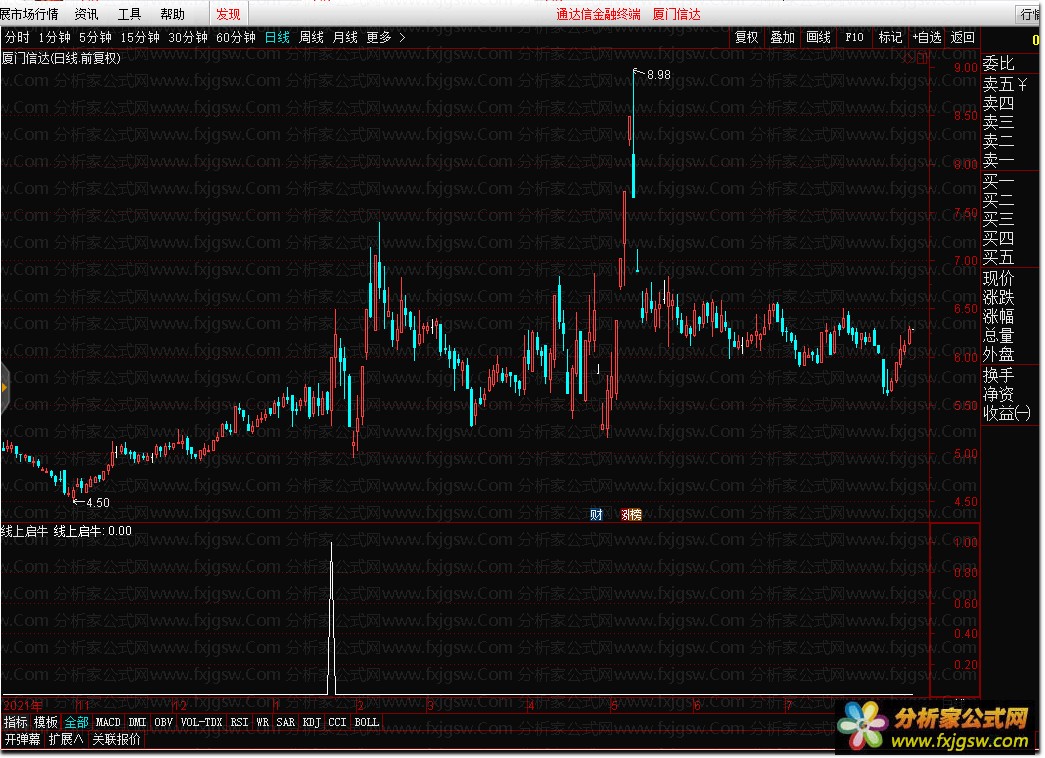1045x758 pixels.
Task: Open the 工具 menu
Action: [x=129, y=14]
